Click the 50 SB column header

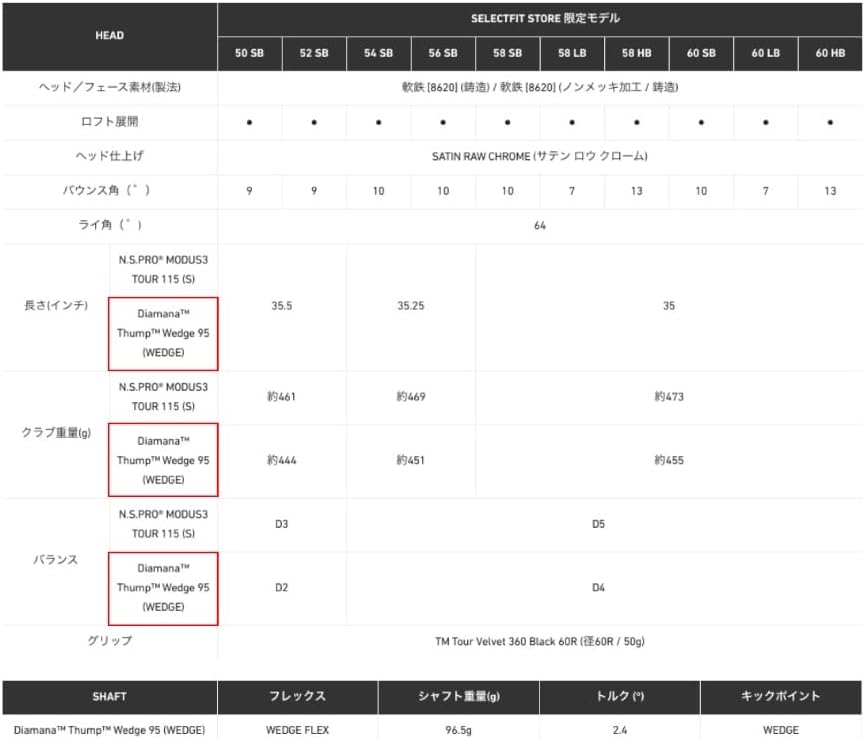(x=249, y=53)
